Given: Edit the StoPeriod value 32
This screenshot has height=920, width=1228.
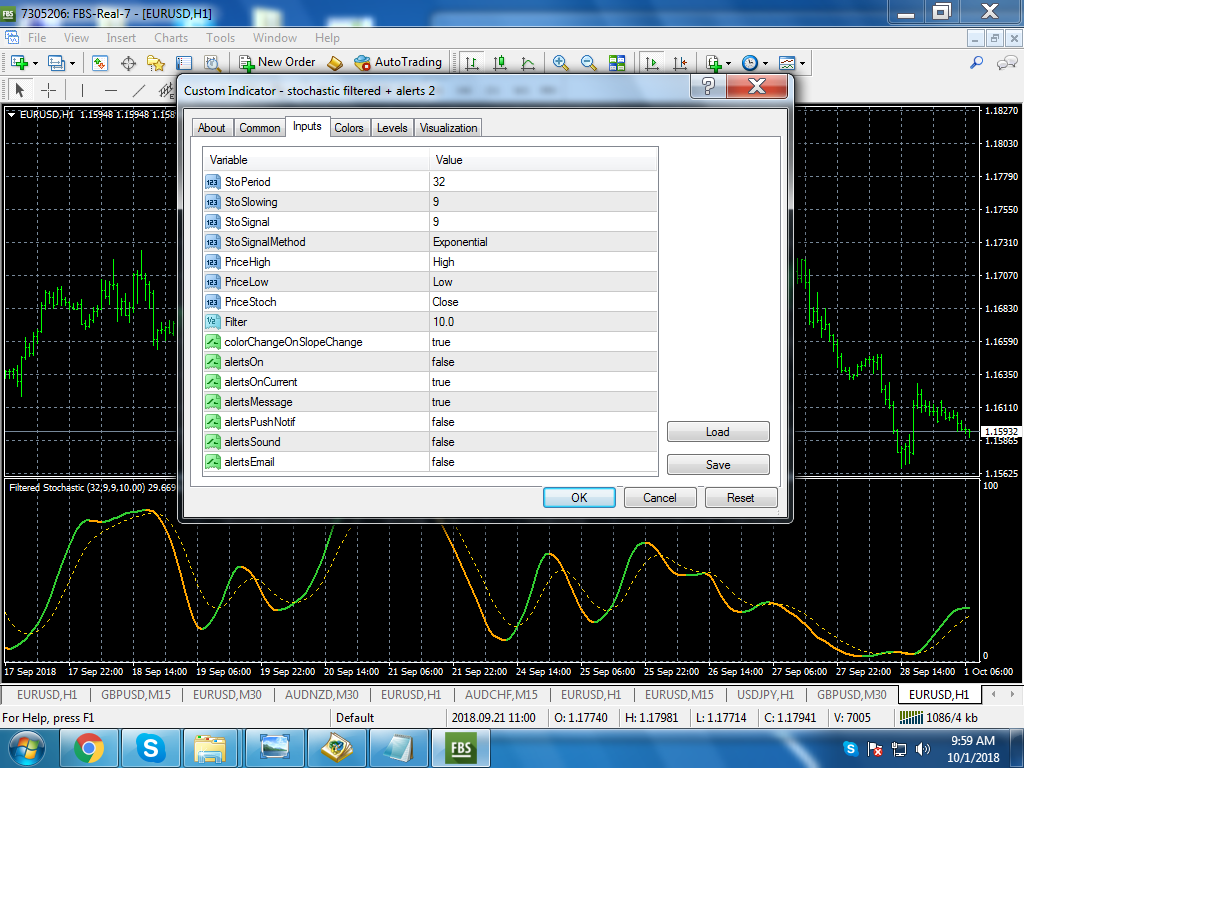Looking at the screenshot, I should click(439, 182).
